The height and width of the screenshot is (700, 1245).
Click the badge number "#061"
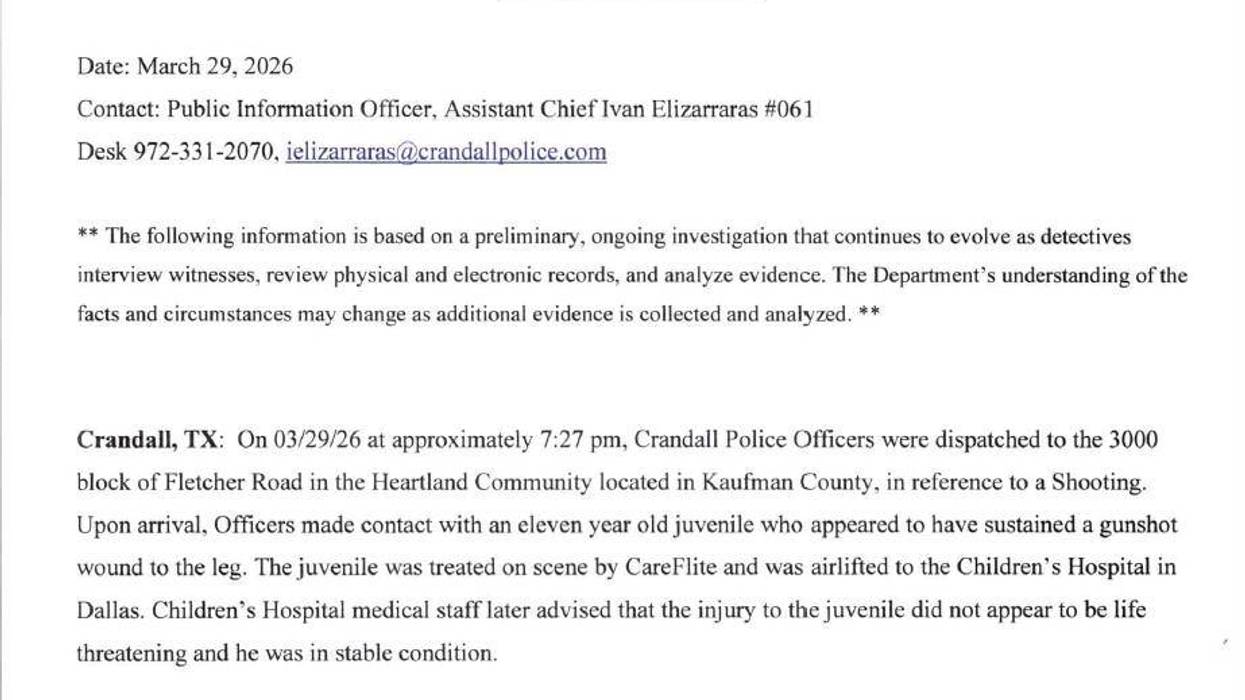[787, 109]
